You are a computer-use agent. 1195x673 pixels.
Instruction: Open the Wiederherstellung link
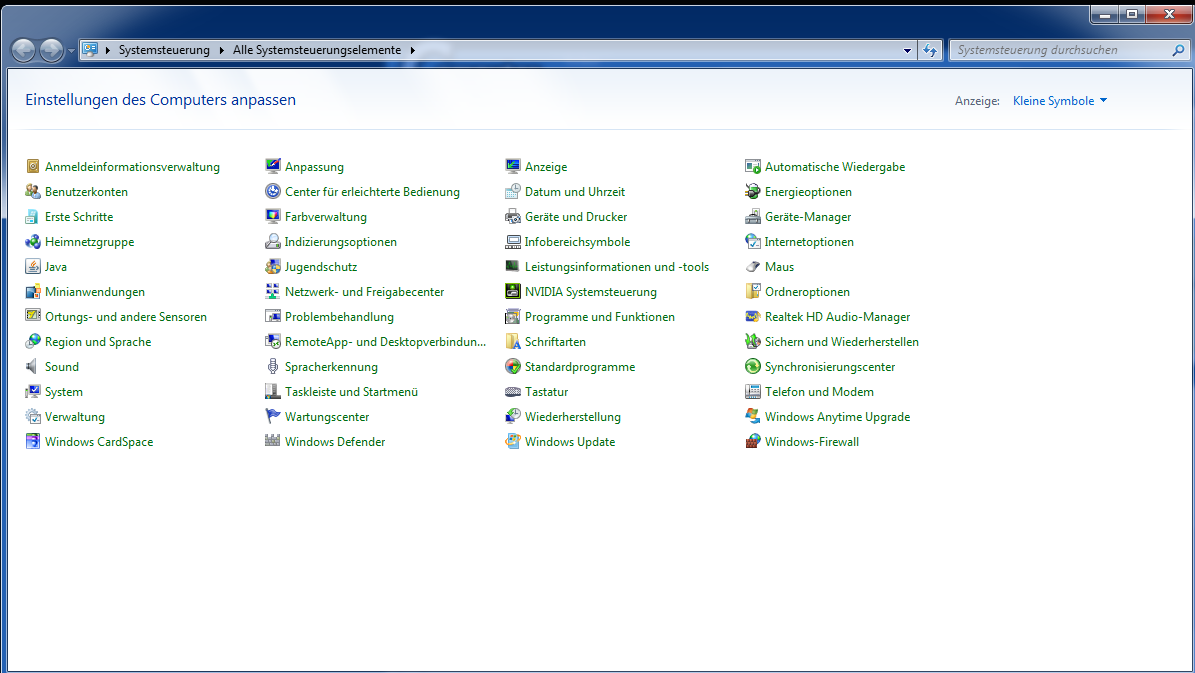pos(572,416)
